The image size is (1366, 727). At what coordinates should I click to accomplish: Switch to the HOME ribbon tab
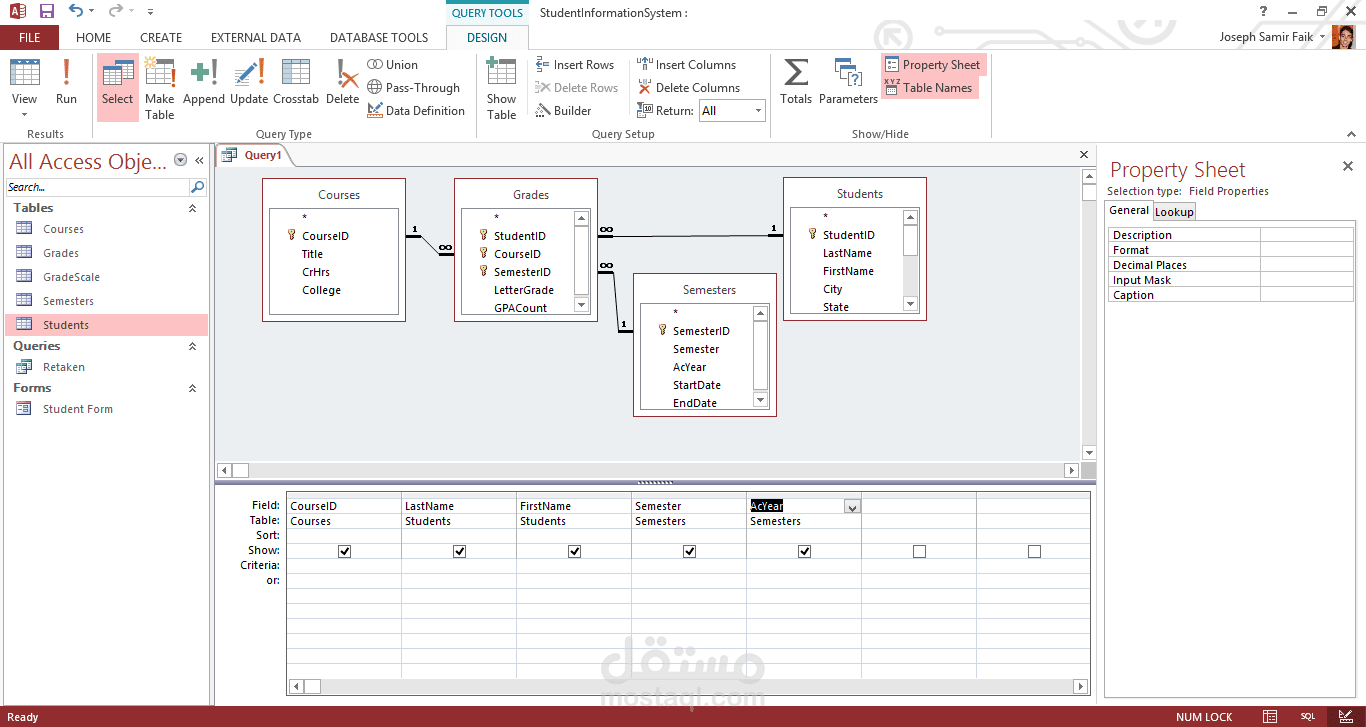coord(93,37)
